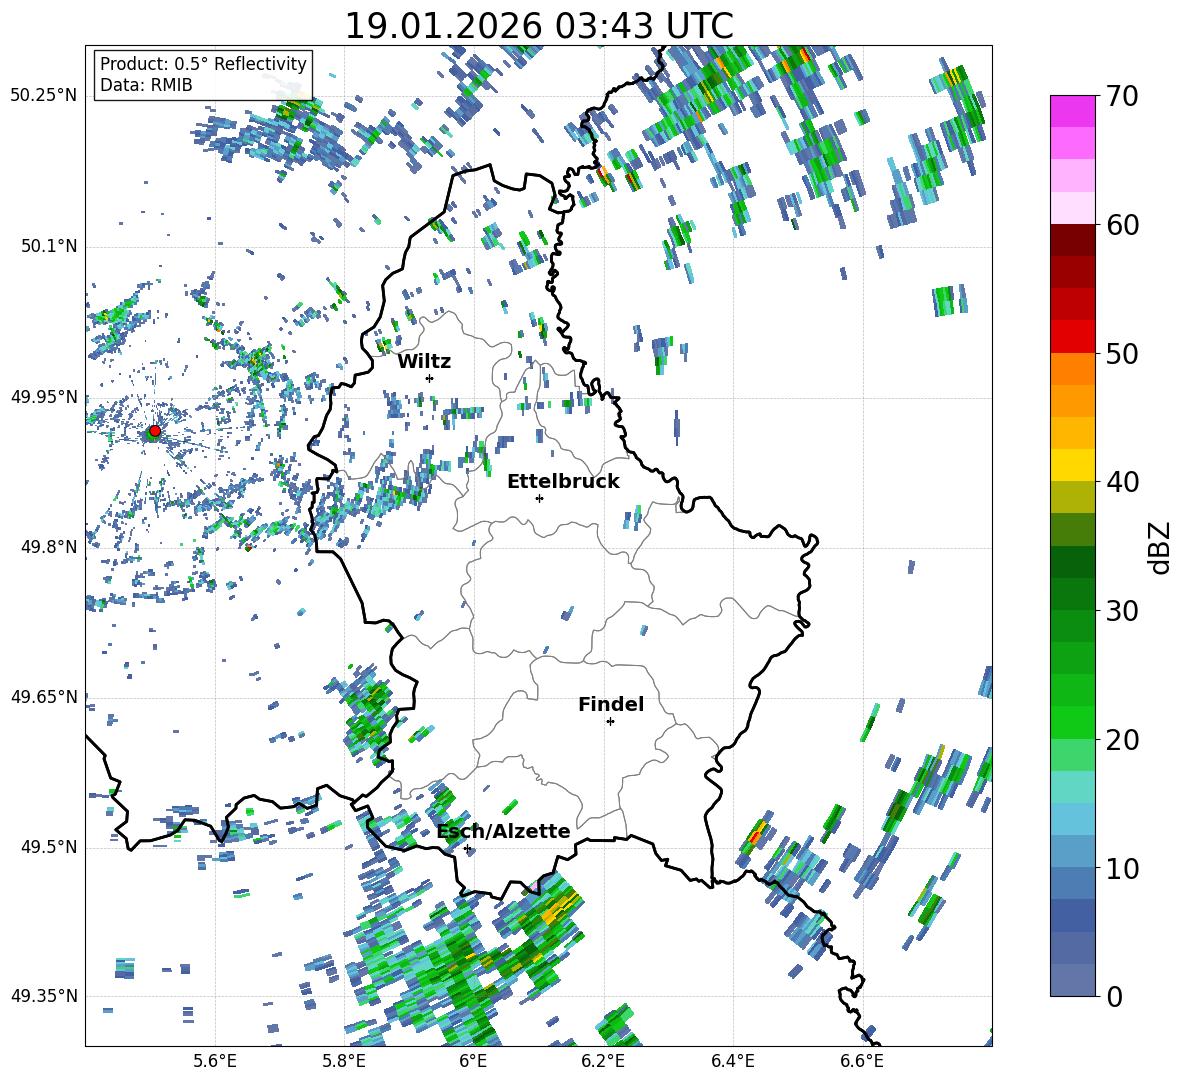Click the 49.65°N latitude label
The height and width of the screenshot is (1081, 1184).
tap(44, 697)
